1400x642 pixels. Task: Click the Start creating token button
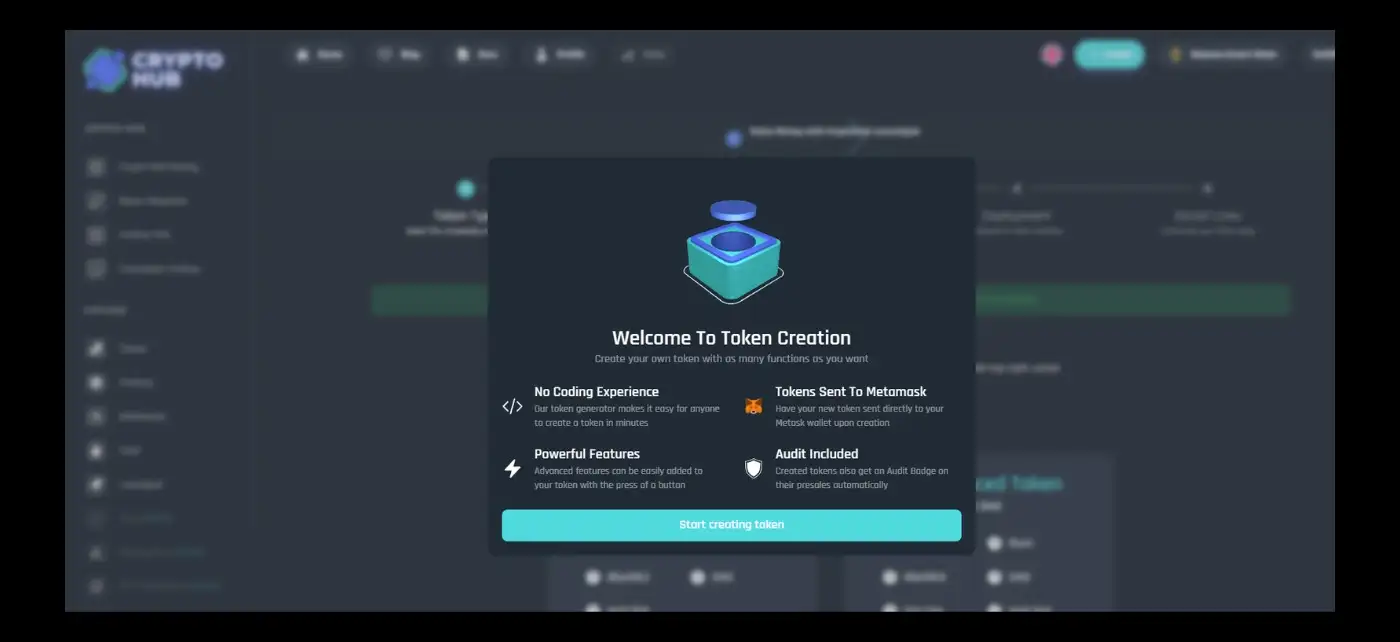point(731,525)
